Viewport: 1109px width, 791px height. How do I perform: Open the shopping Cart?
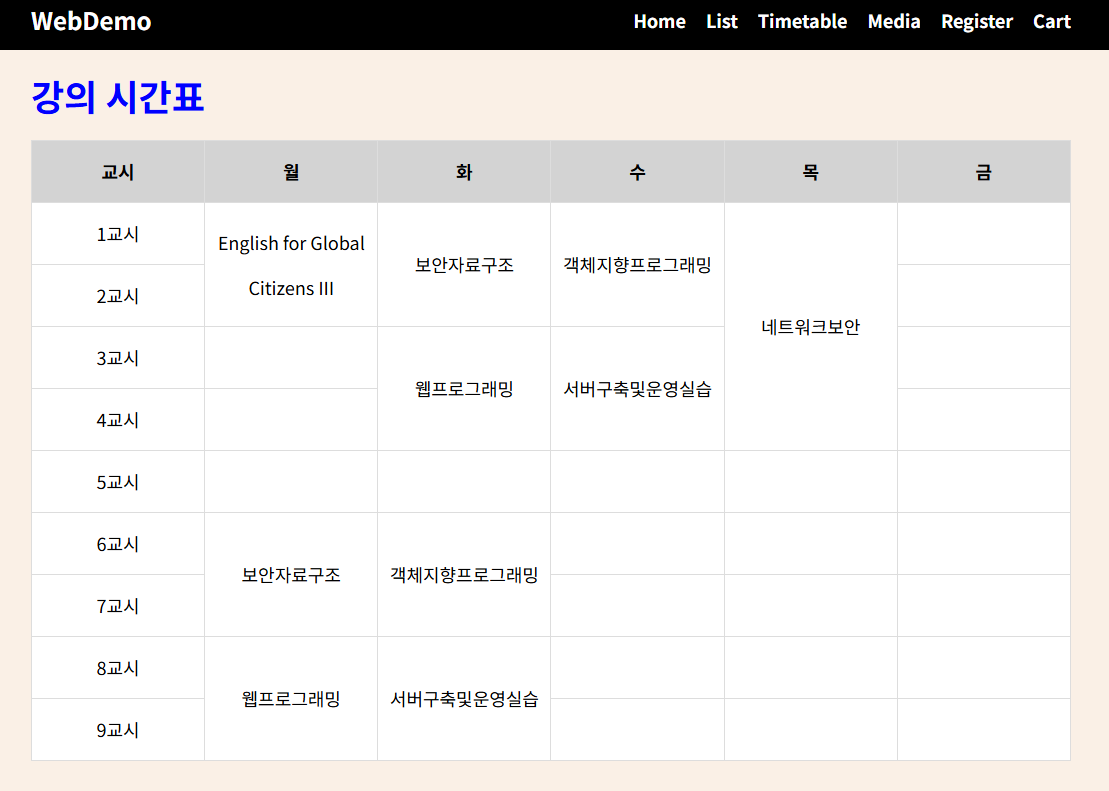pyautogui.click(x=1052, y=21)
